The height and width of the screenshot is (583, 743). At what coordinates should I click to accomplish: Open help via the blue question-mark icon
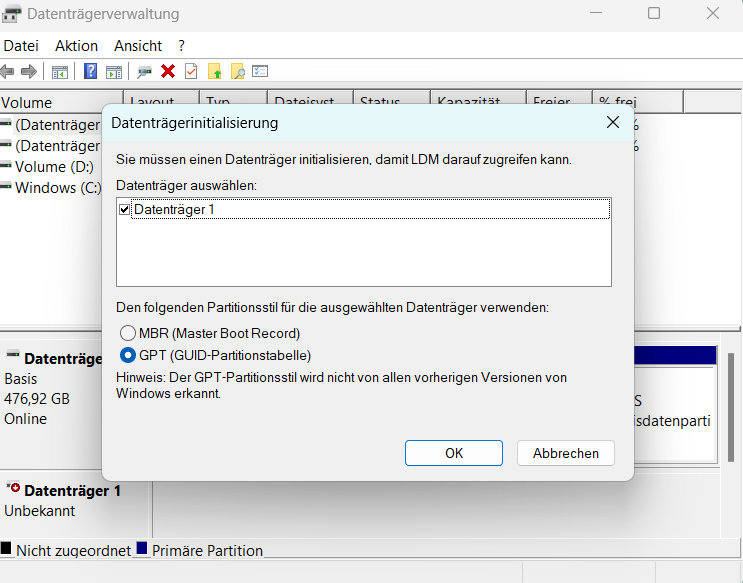[x=90, y=72]
